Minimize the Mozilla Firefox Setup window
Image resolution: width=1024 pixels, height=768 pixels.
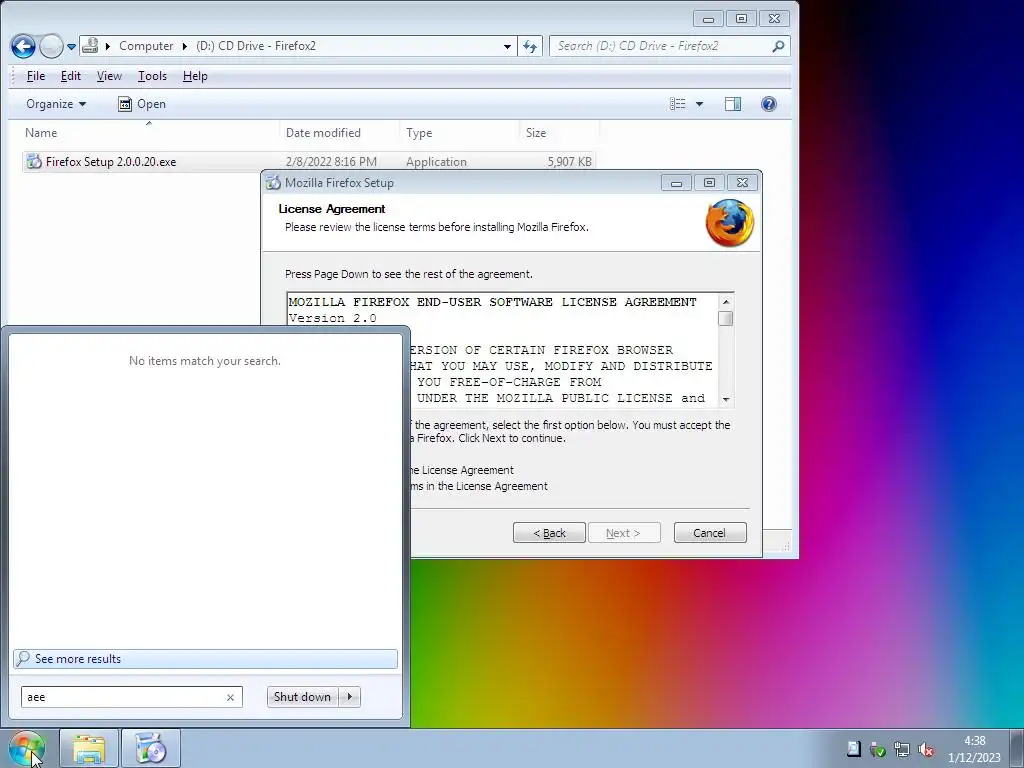coord(676,183)
